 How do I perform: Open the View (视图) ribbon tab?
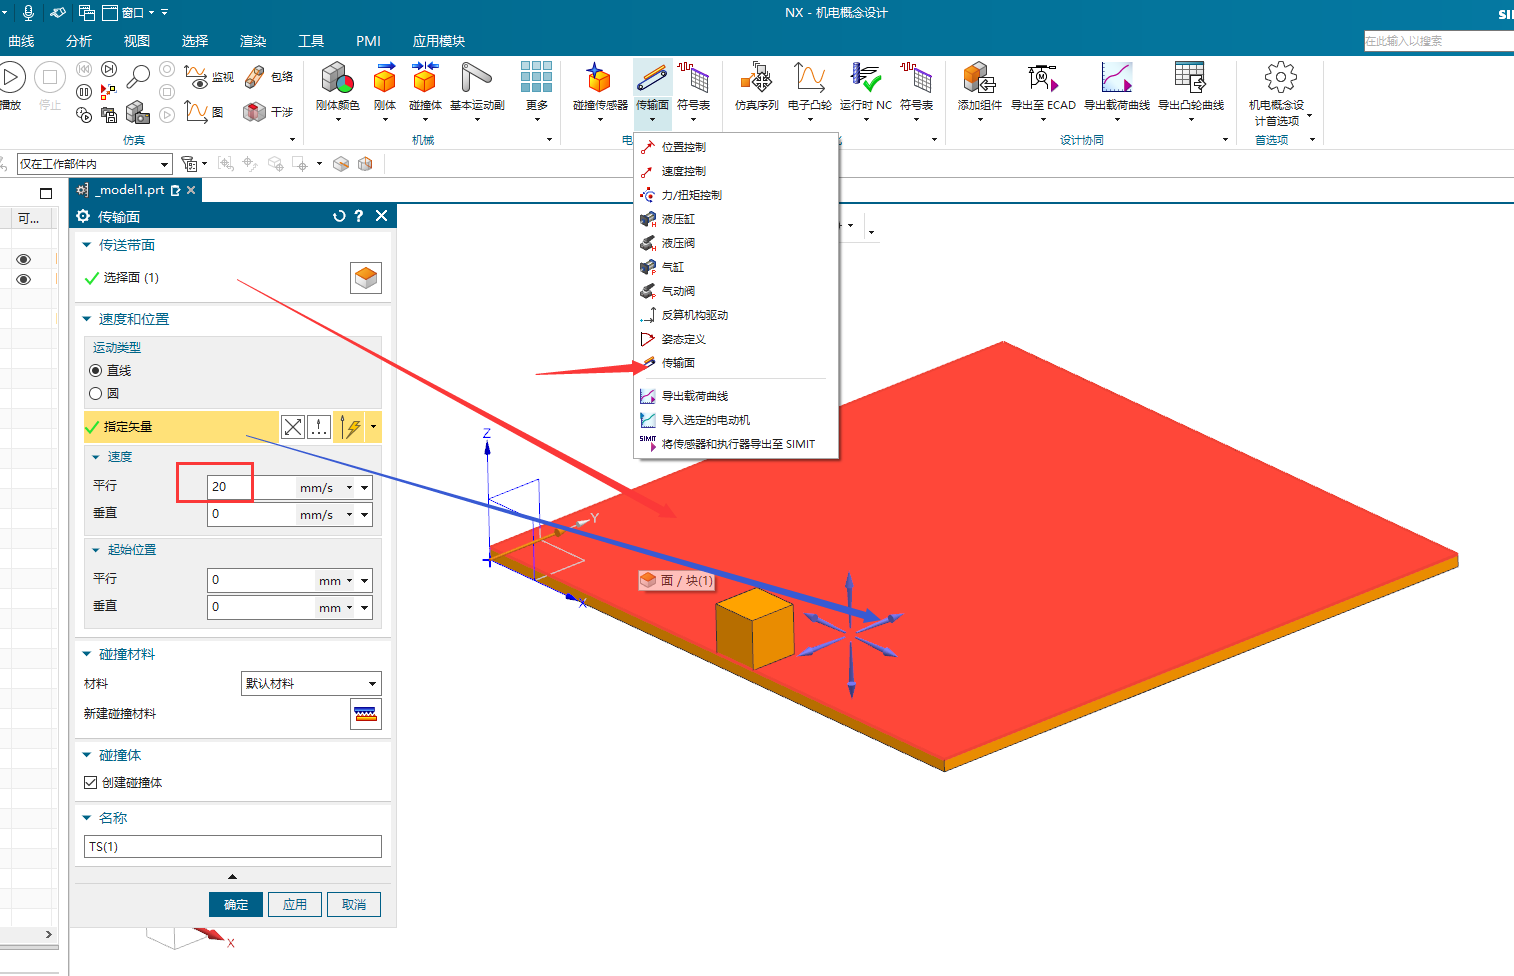(137, 41)
